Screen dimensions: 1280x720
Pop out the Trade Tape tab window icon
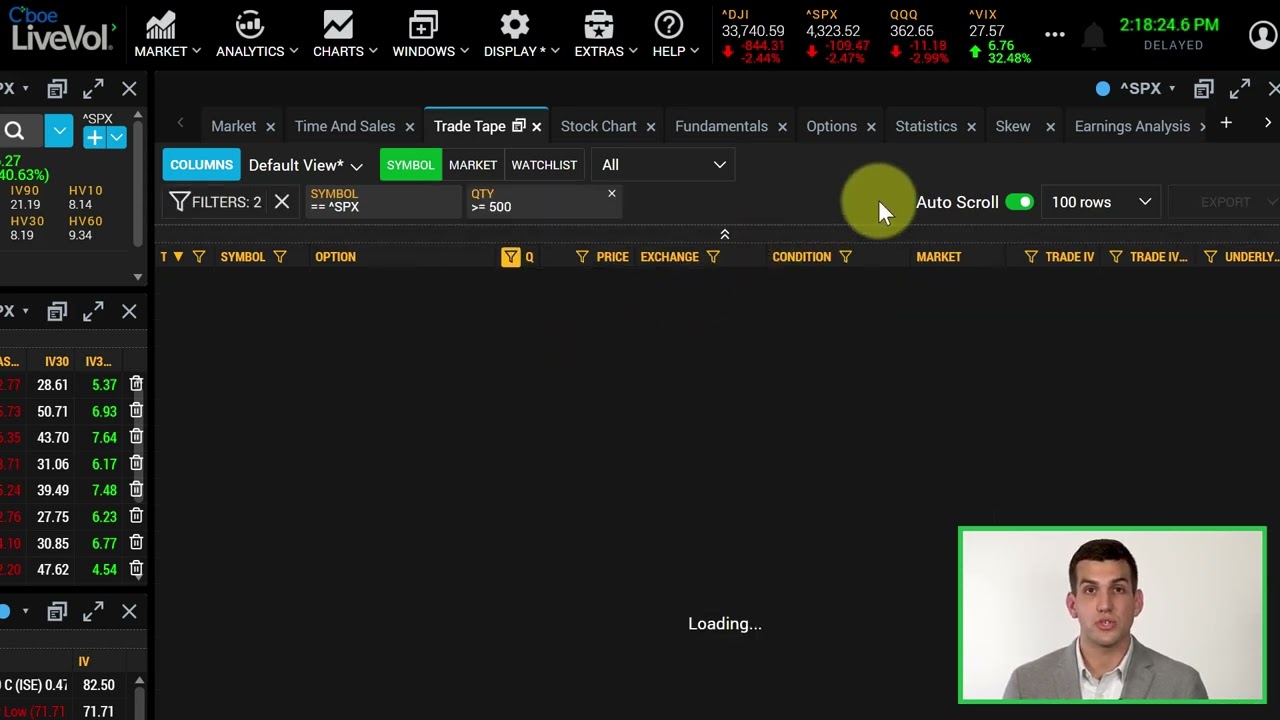(x=518, y=126)
